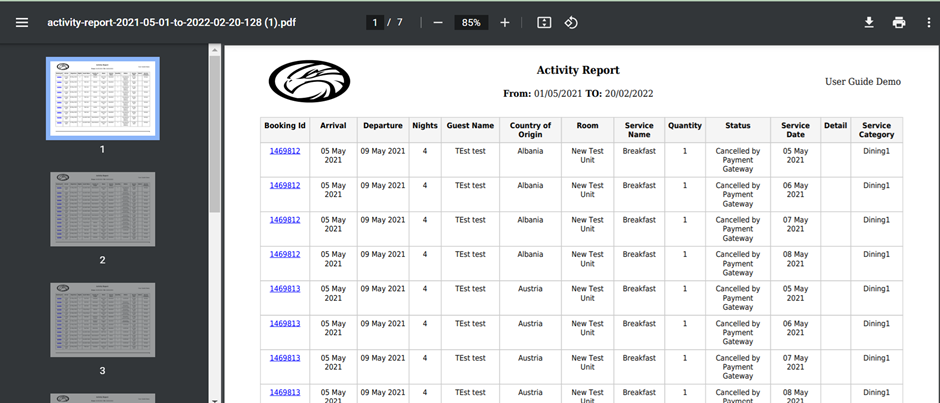Open the more actions three-dot menu
This screenshot has height=403, width=940.
(x=928, y=23)
